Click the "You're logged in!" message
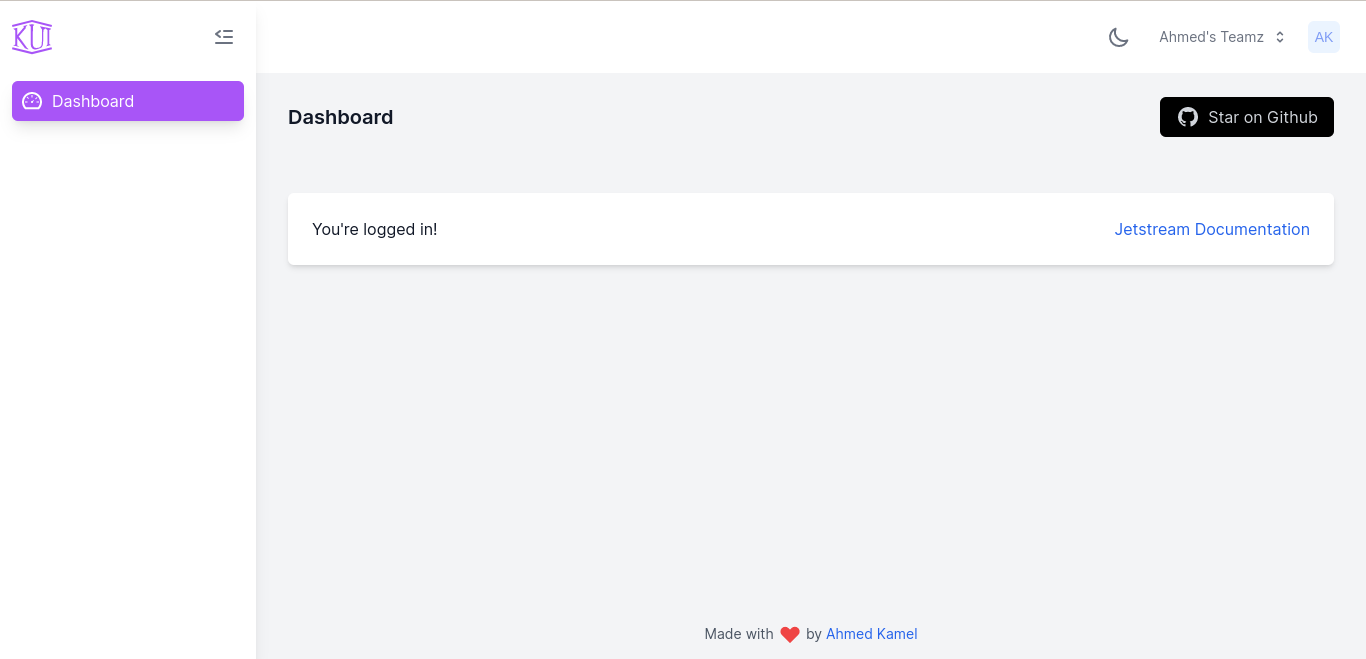Screen dimensions: 1366x659 pos(375,229)
